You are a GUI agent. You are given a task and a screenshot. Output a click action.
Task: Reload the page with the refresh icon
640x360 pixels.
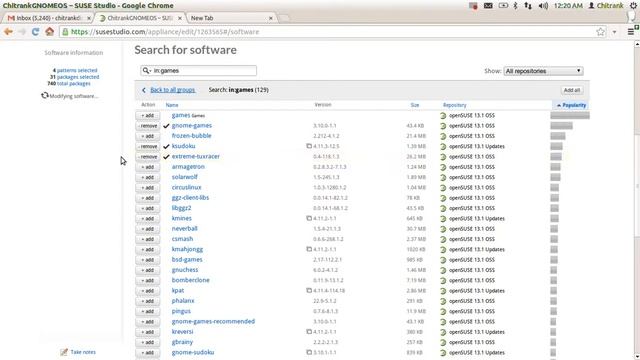36,32
